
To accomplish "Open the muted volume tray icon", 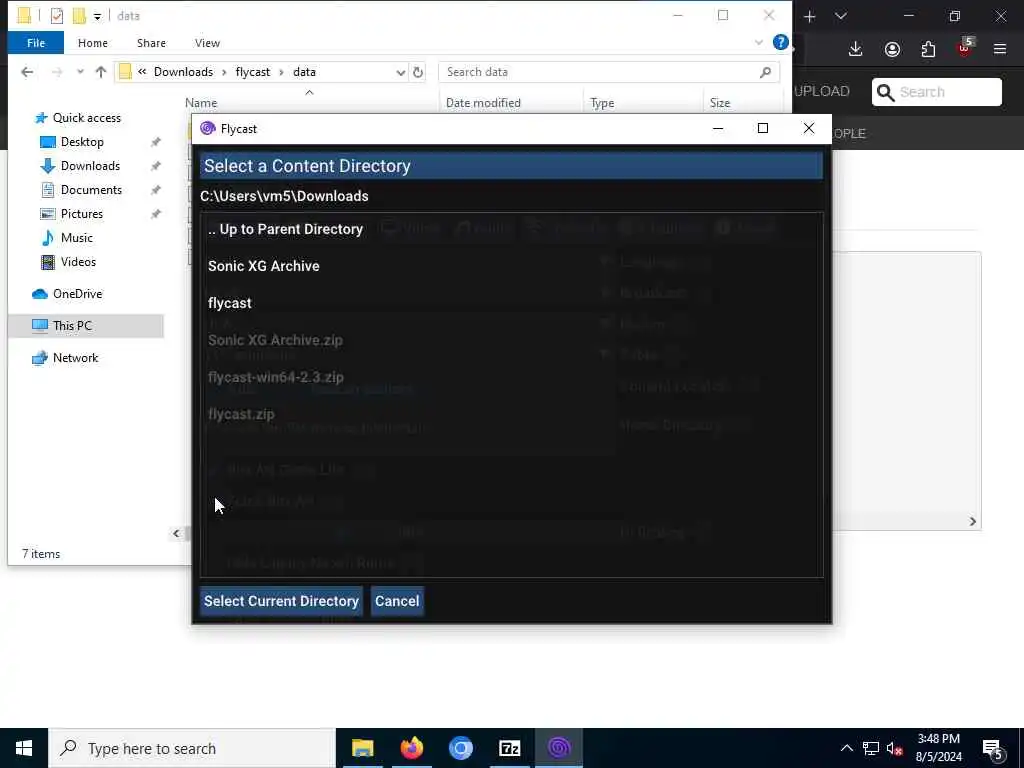I will (895, 748).
